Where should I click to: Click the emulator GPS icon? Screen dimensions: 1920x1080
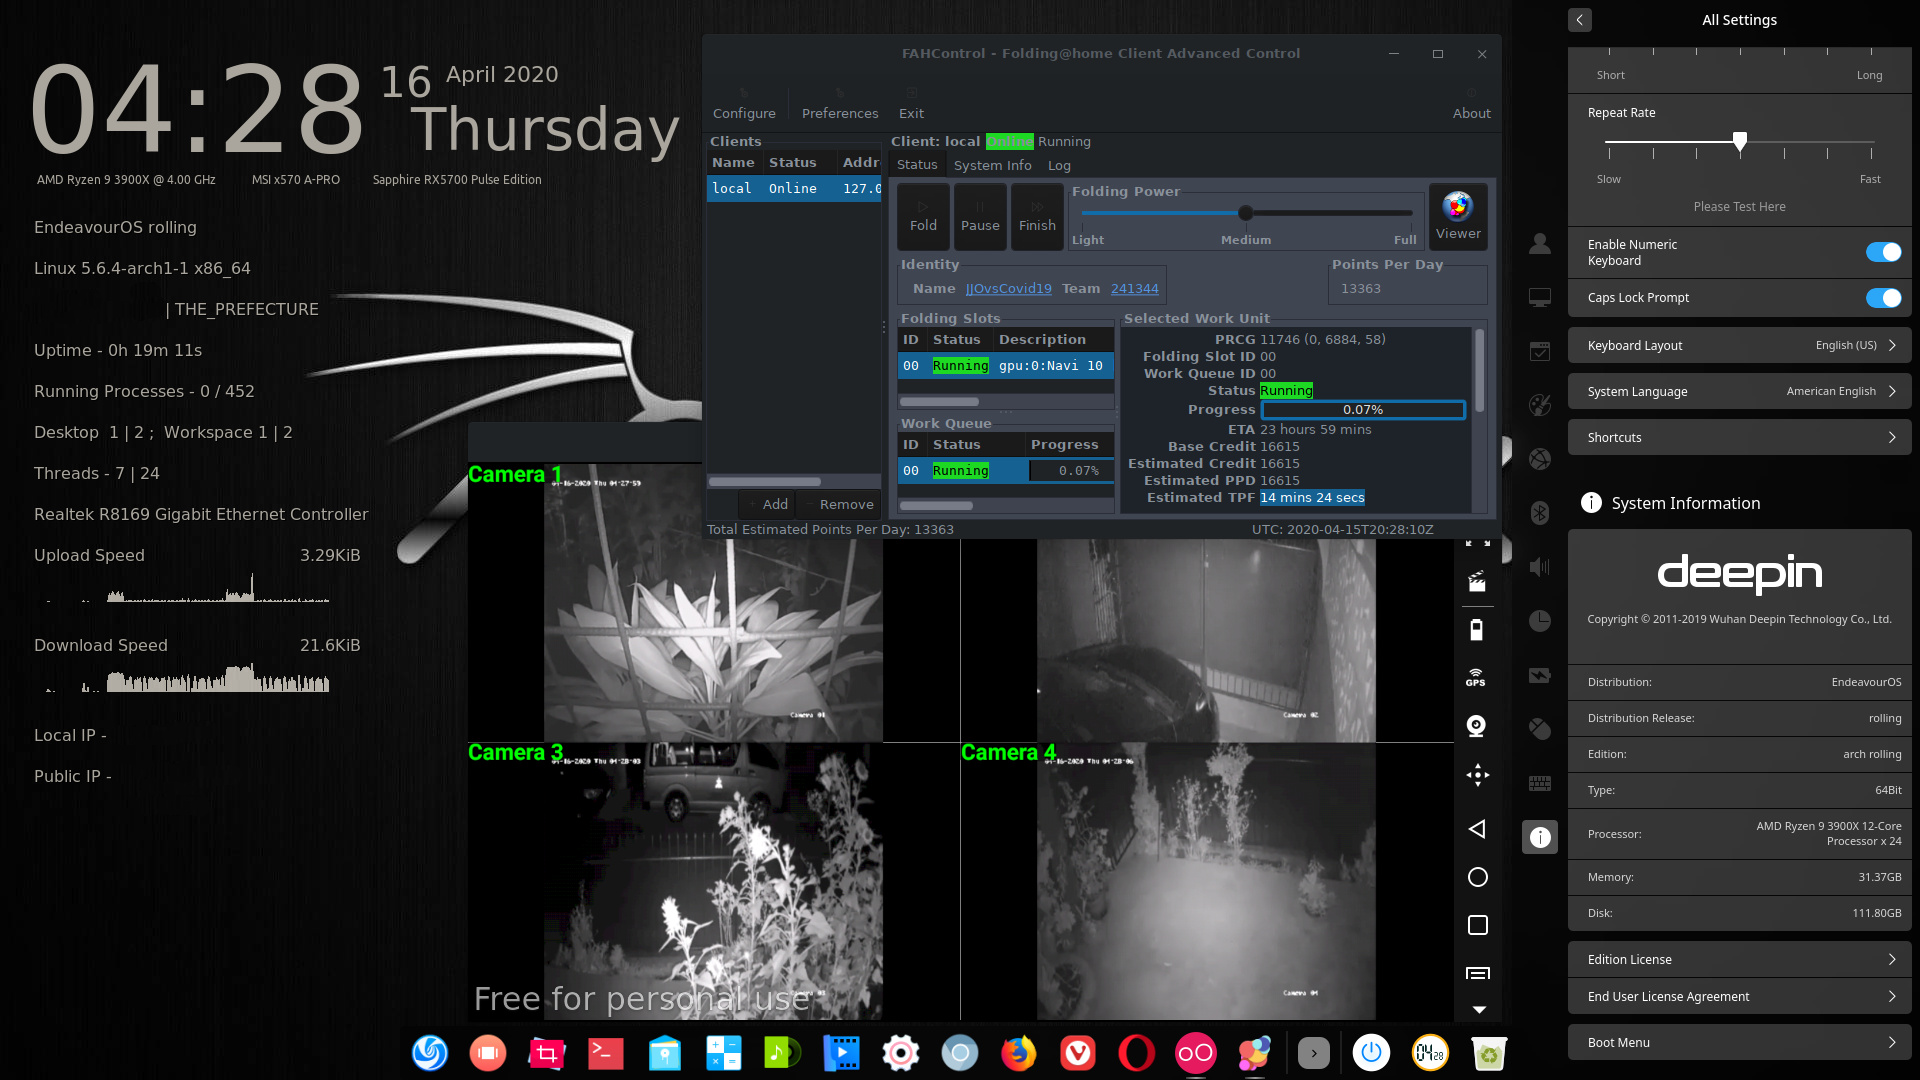pos(1476,677)
